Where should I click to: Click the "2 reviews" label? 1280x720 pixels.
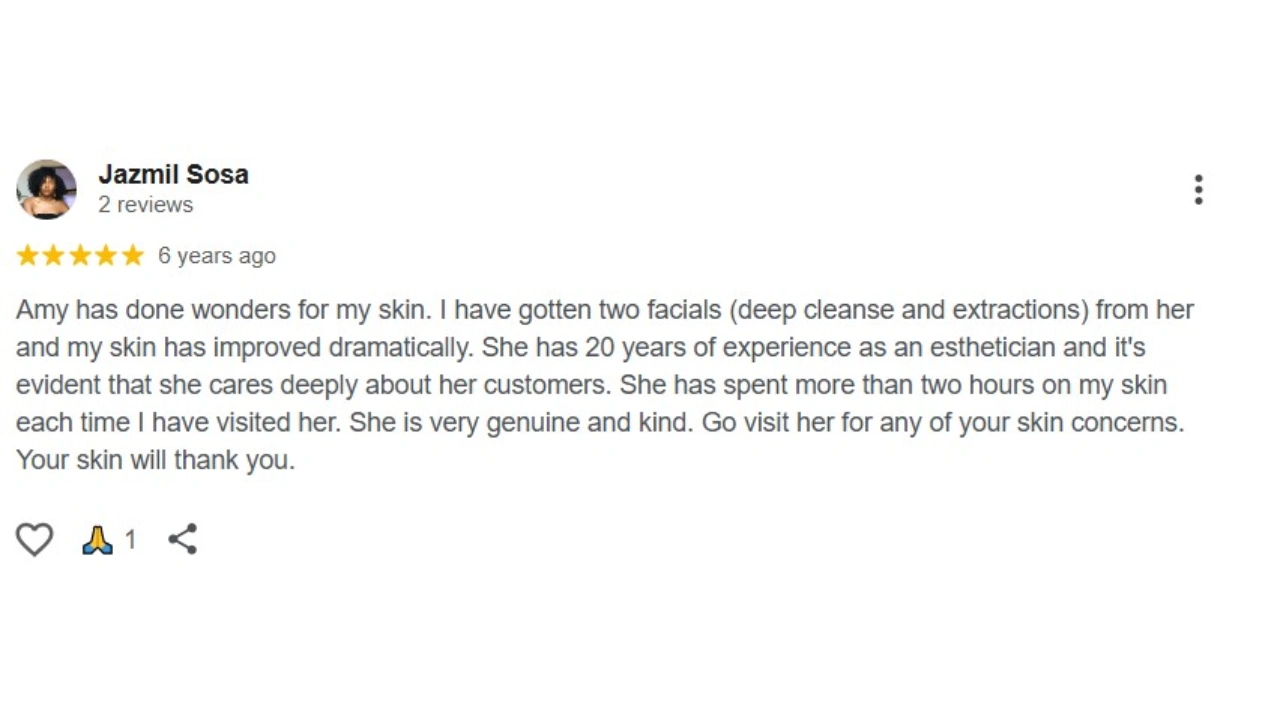pyautogui.click(x=145, y=205)
